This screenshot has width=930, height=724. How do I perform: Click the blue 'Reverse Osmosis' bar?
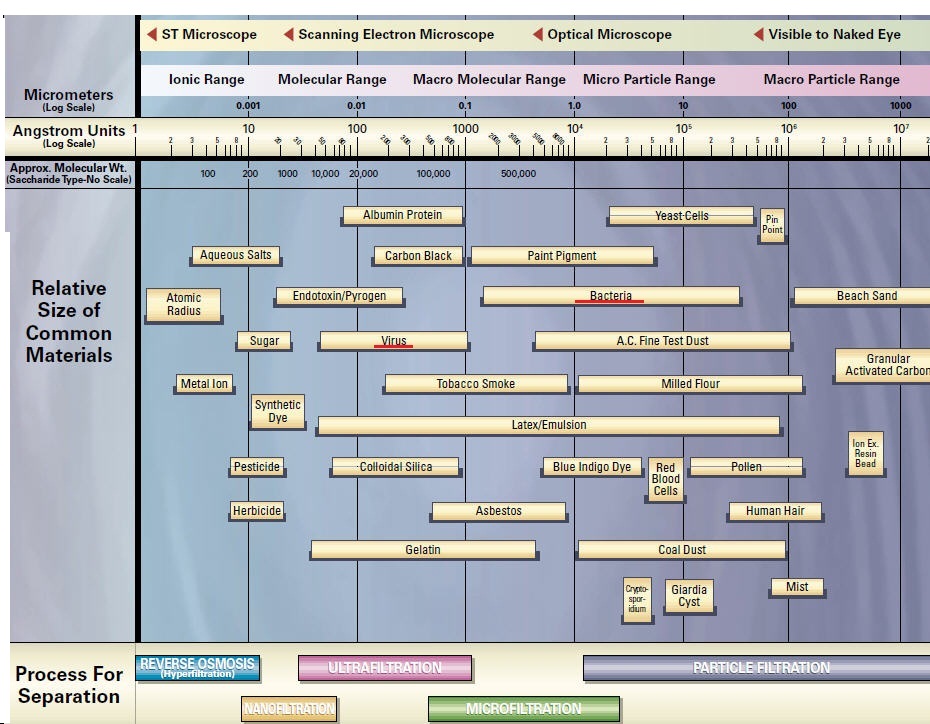(x=198, y=668)
